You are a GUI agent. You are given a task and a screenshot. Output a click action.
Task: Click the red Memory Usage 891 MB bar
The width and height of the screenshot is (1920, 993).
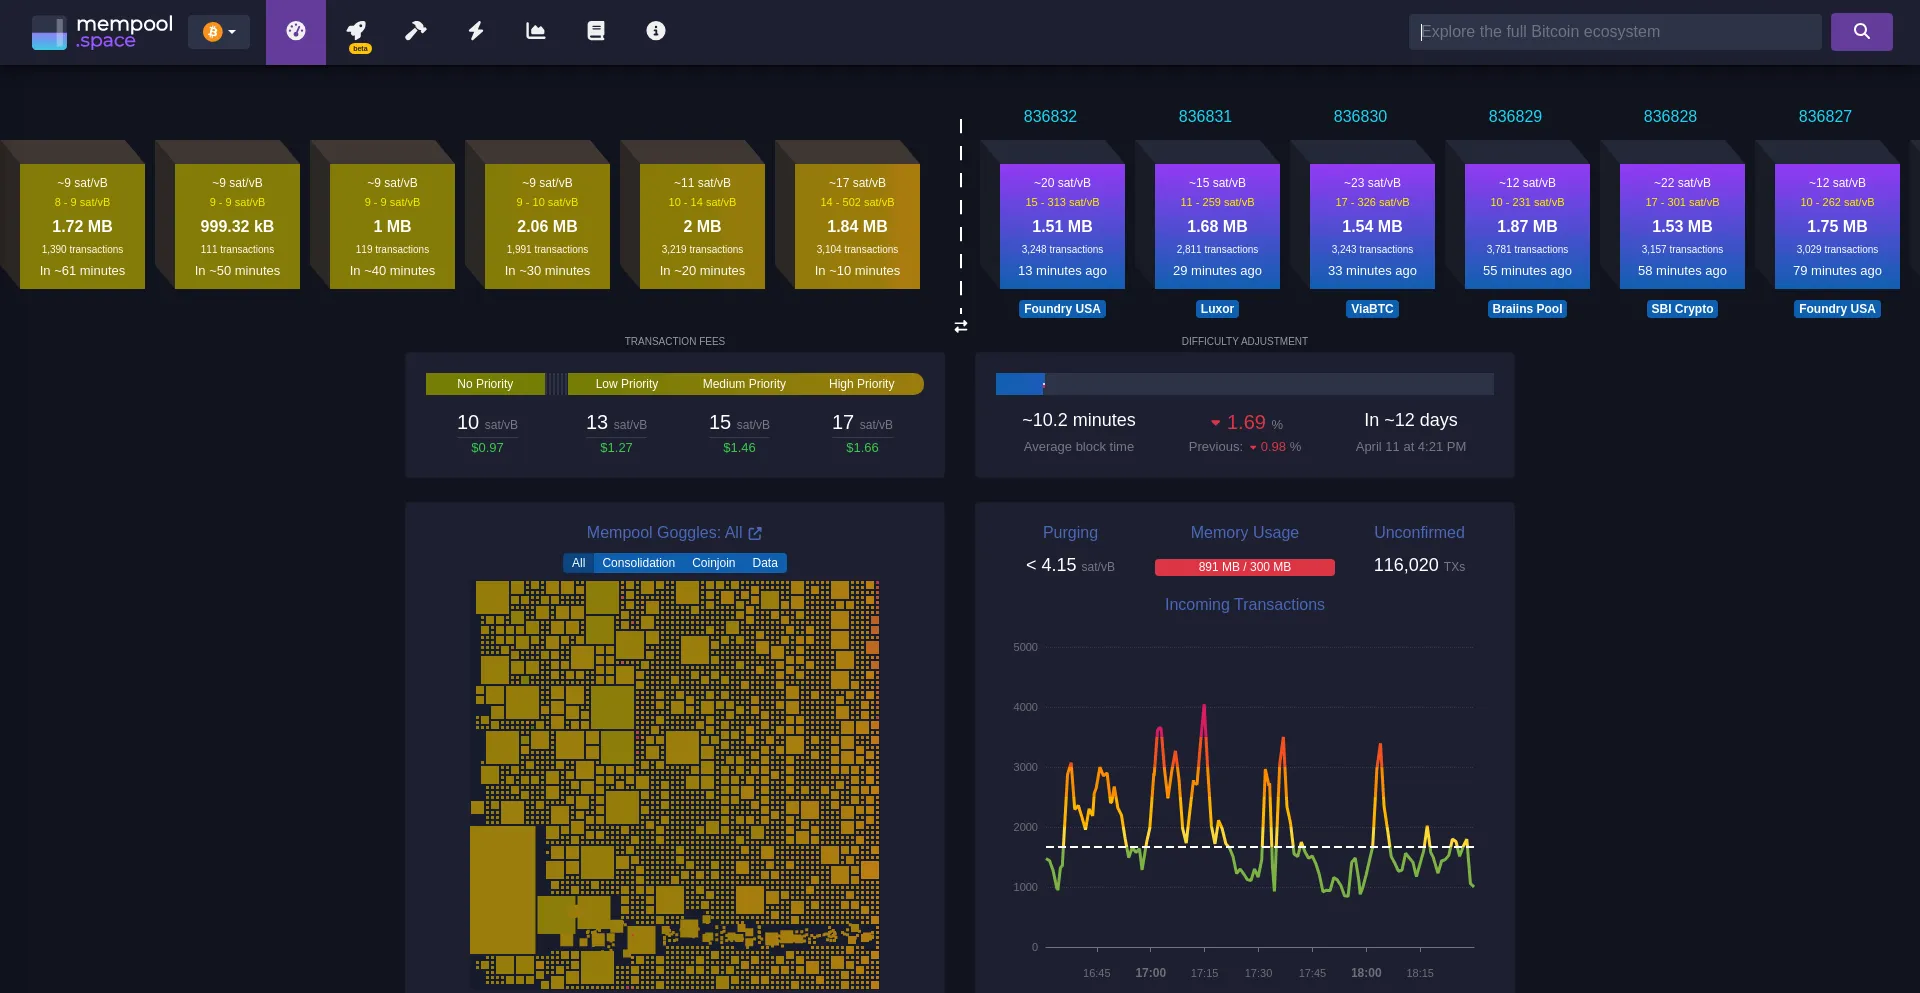(x=1244, y=567)
